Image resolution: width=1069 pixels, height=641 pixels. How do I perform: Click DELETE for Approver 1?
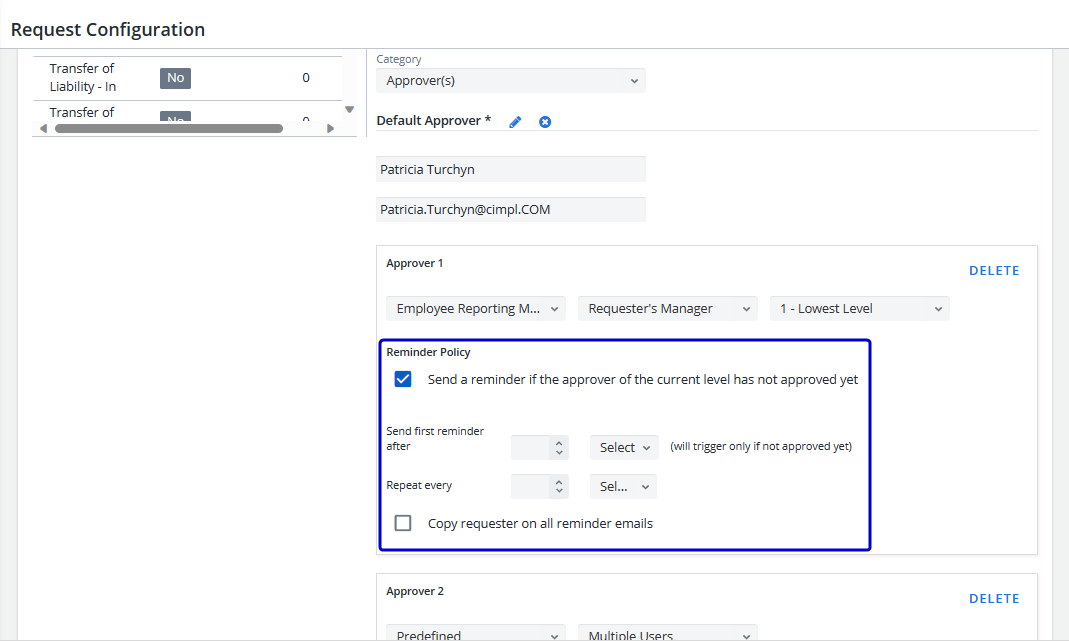(994, 271)
